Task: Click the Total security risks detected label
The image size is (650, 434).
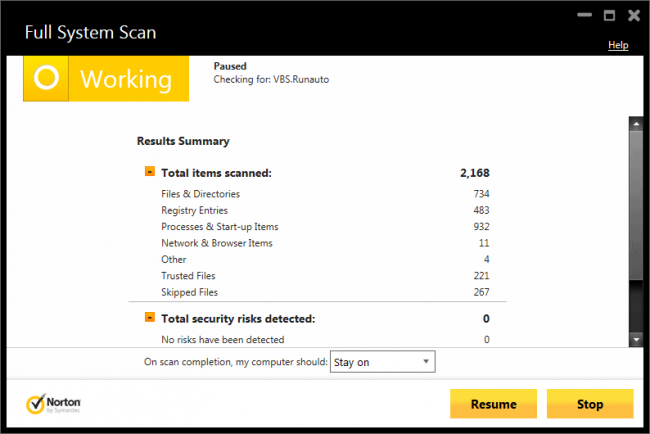Action: click(238, 319)
